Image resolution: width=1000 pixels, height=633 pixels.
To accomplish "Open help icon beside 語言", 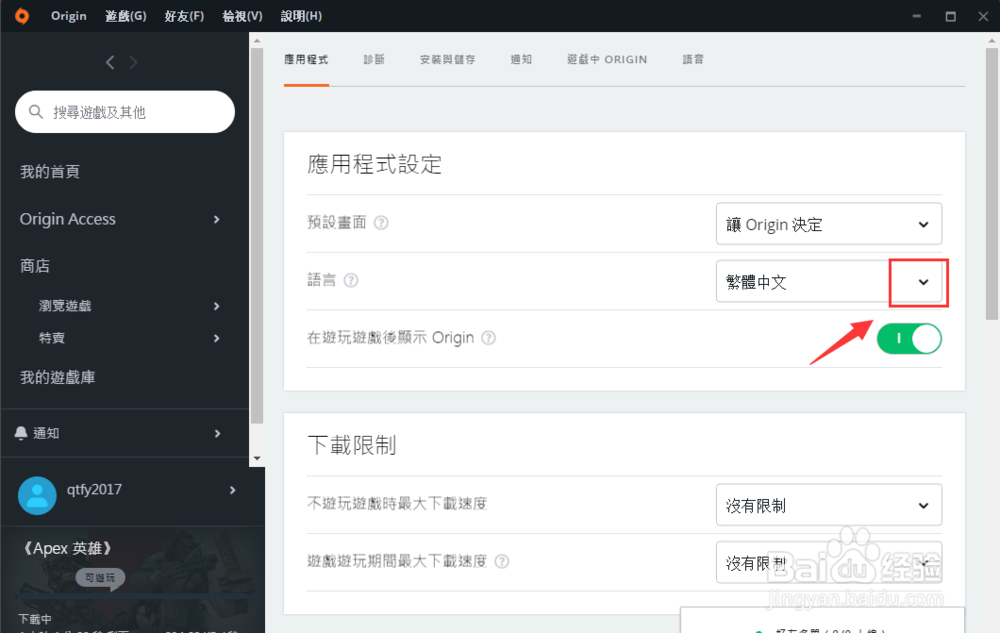I will point(351,280).
